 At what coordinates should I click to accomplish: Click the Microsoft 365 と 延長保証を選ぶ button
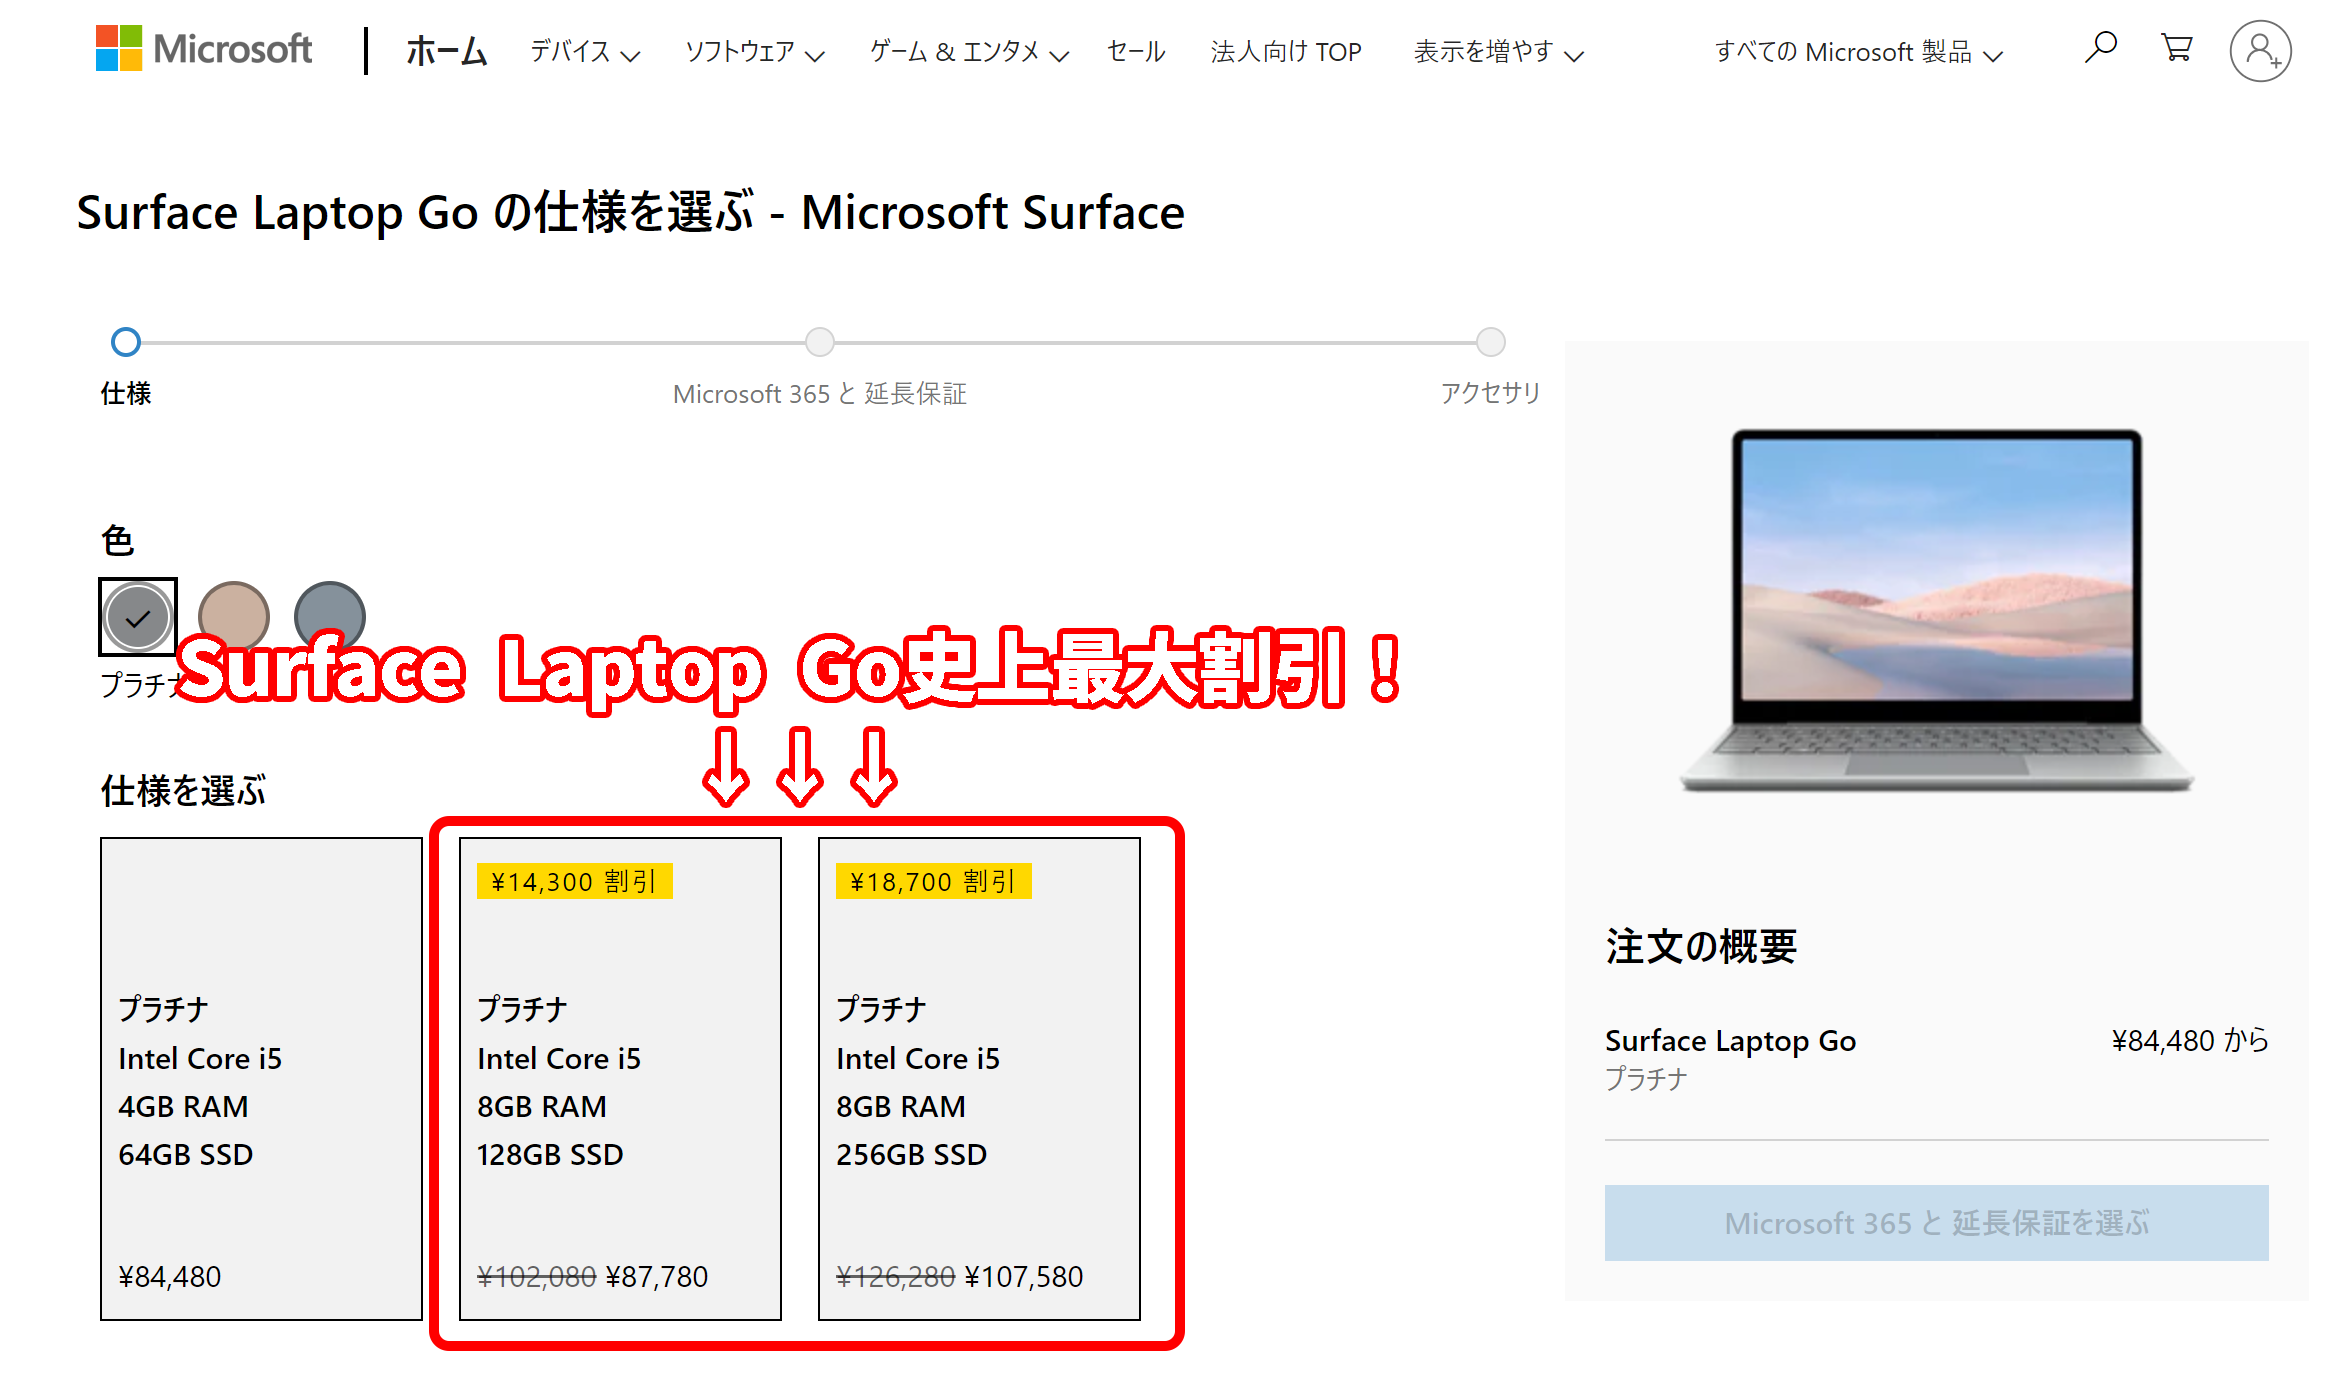tap(1936, 1222)
